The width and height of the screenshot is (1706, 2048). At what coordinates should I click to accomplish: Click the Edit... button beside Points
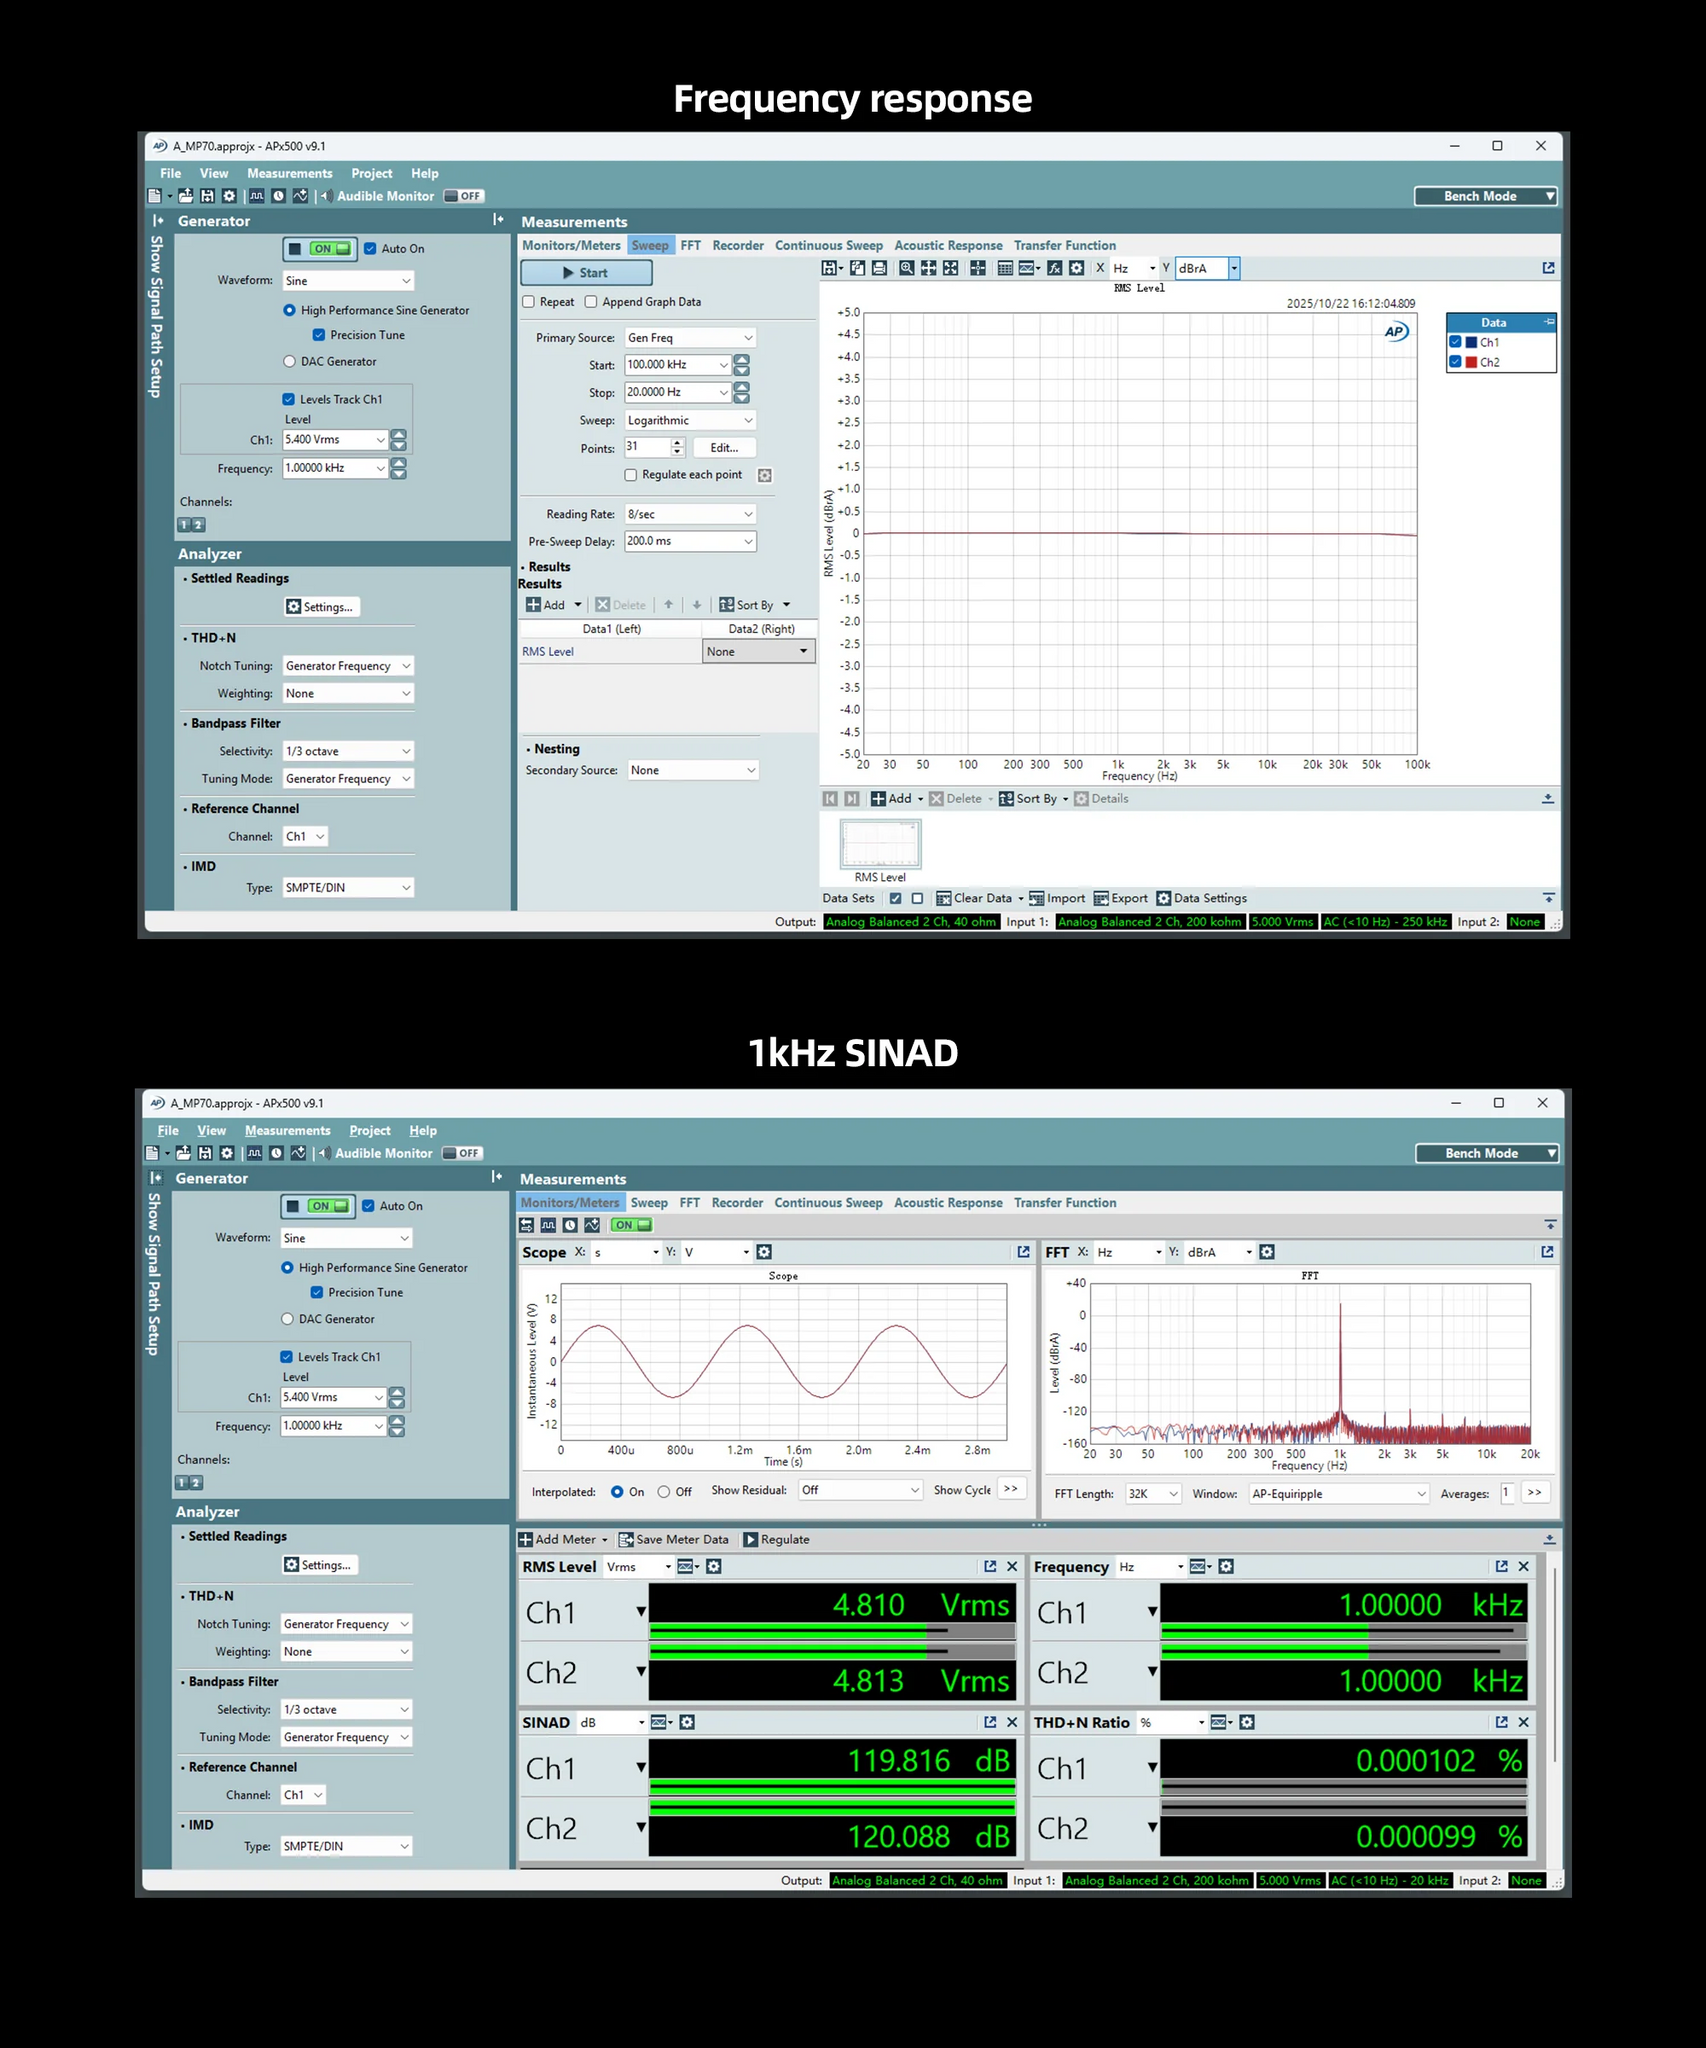(724, 448)
